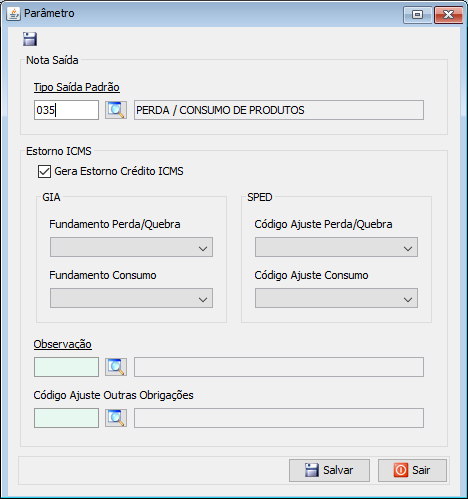This screenshot has height=499, width=468.
Task: Click the Observação description text field
Action: (279, 367)
